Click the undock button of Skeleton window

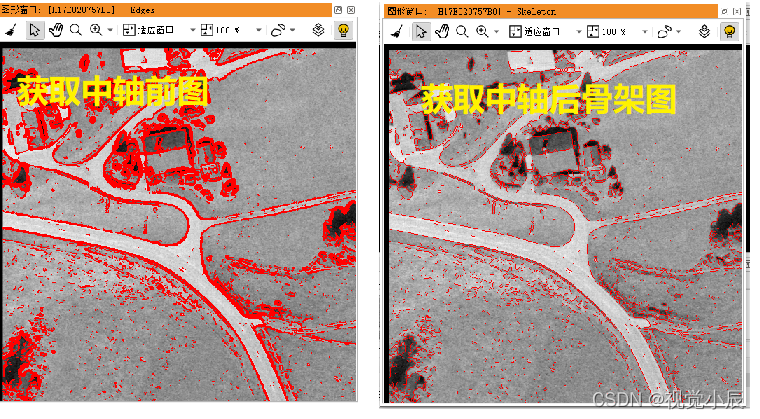(x=725, y=11)
